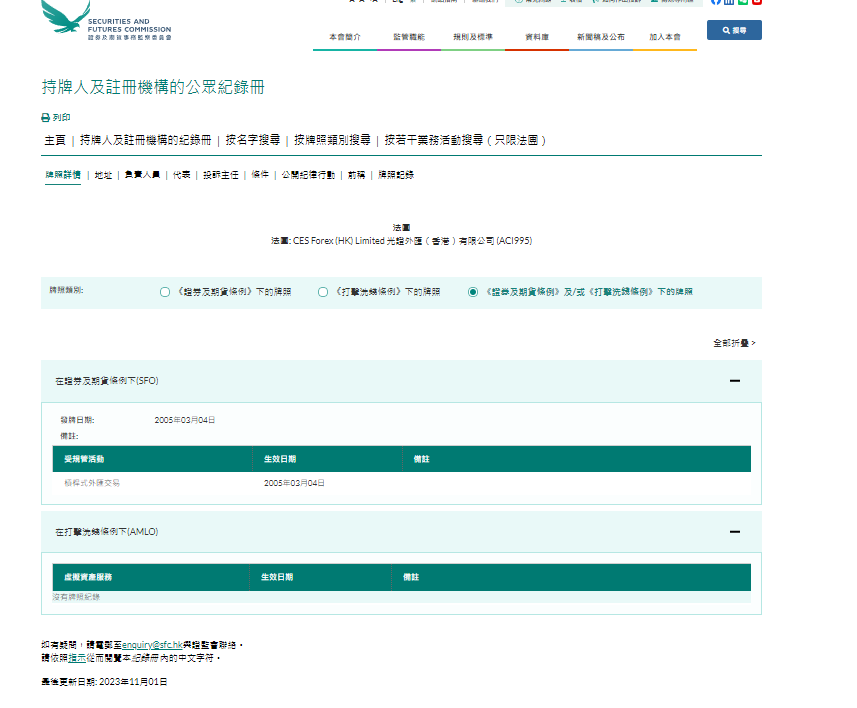The height and width of the screenshot is (708, 857).
Task: Click the 牌照類別: label
Action: [x=66, y=290]
